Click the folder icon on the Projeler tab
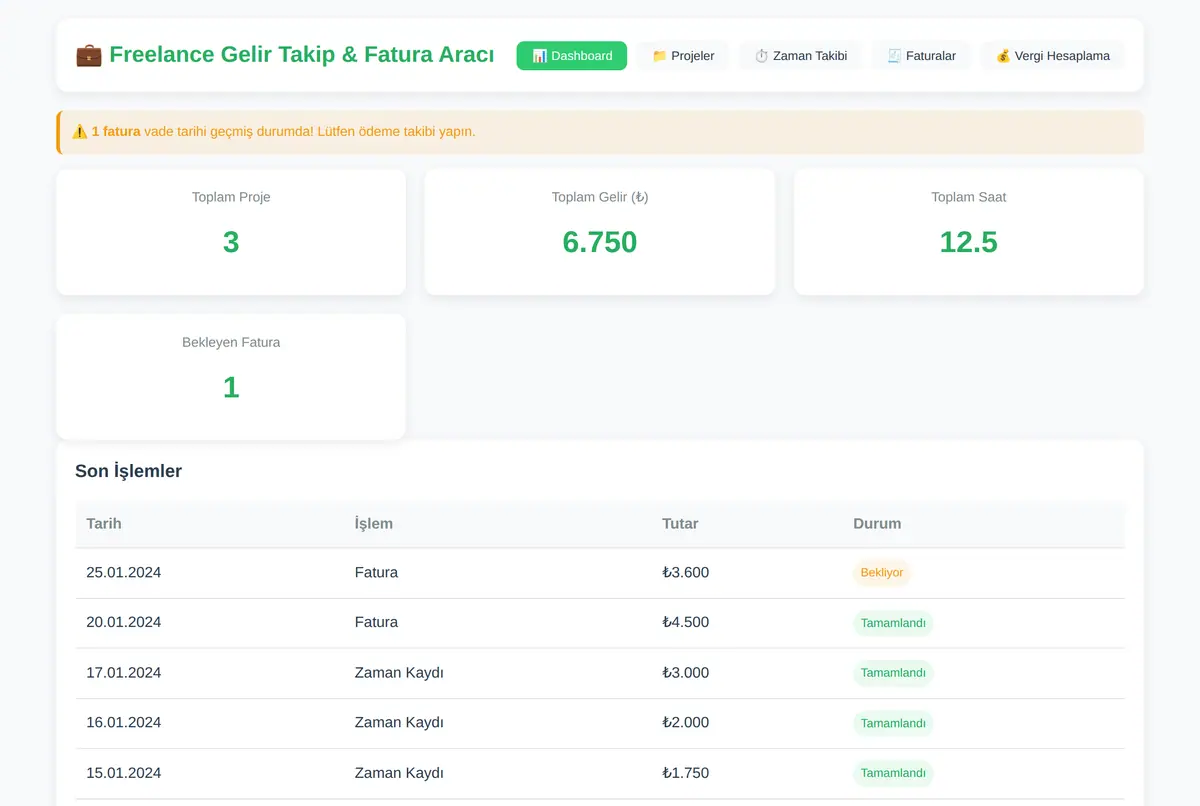This screenshot has height=806, width=1200. pyautogui.click(x=659, y=56)
